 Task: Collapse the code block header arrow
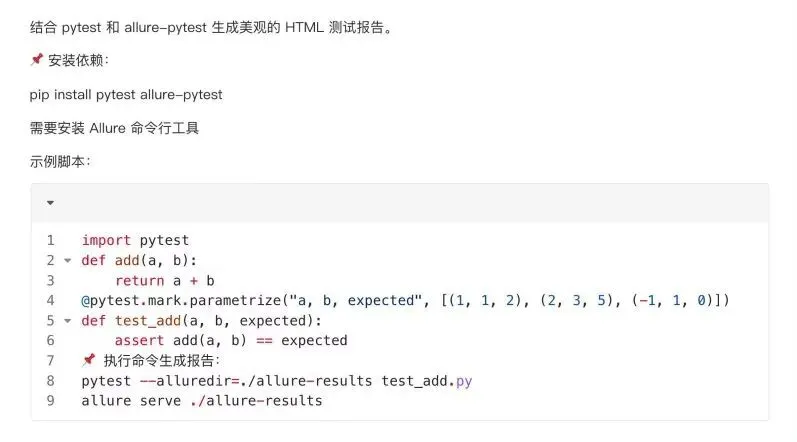click(x=50, y=203)
